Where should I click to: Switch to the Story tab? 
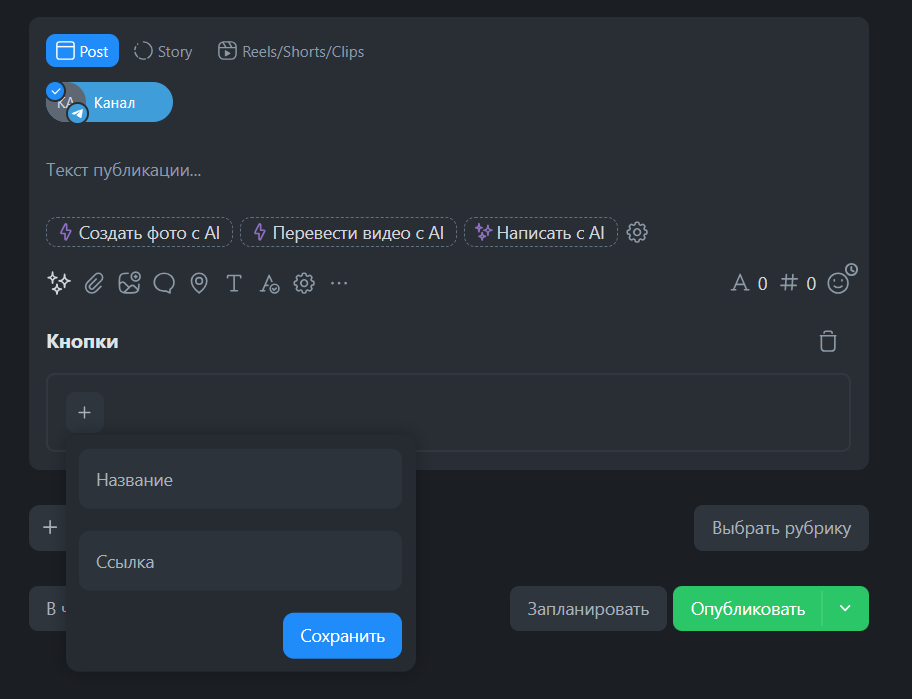(163, 51)
